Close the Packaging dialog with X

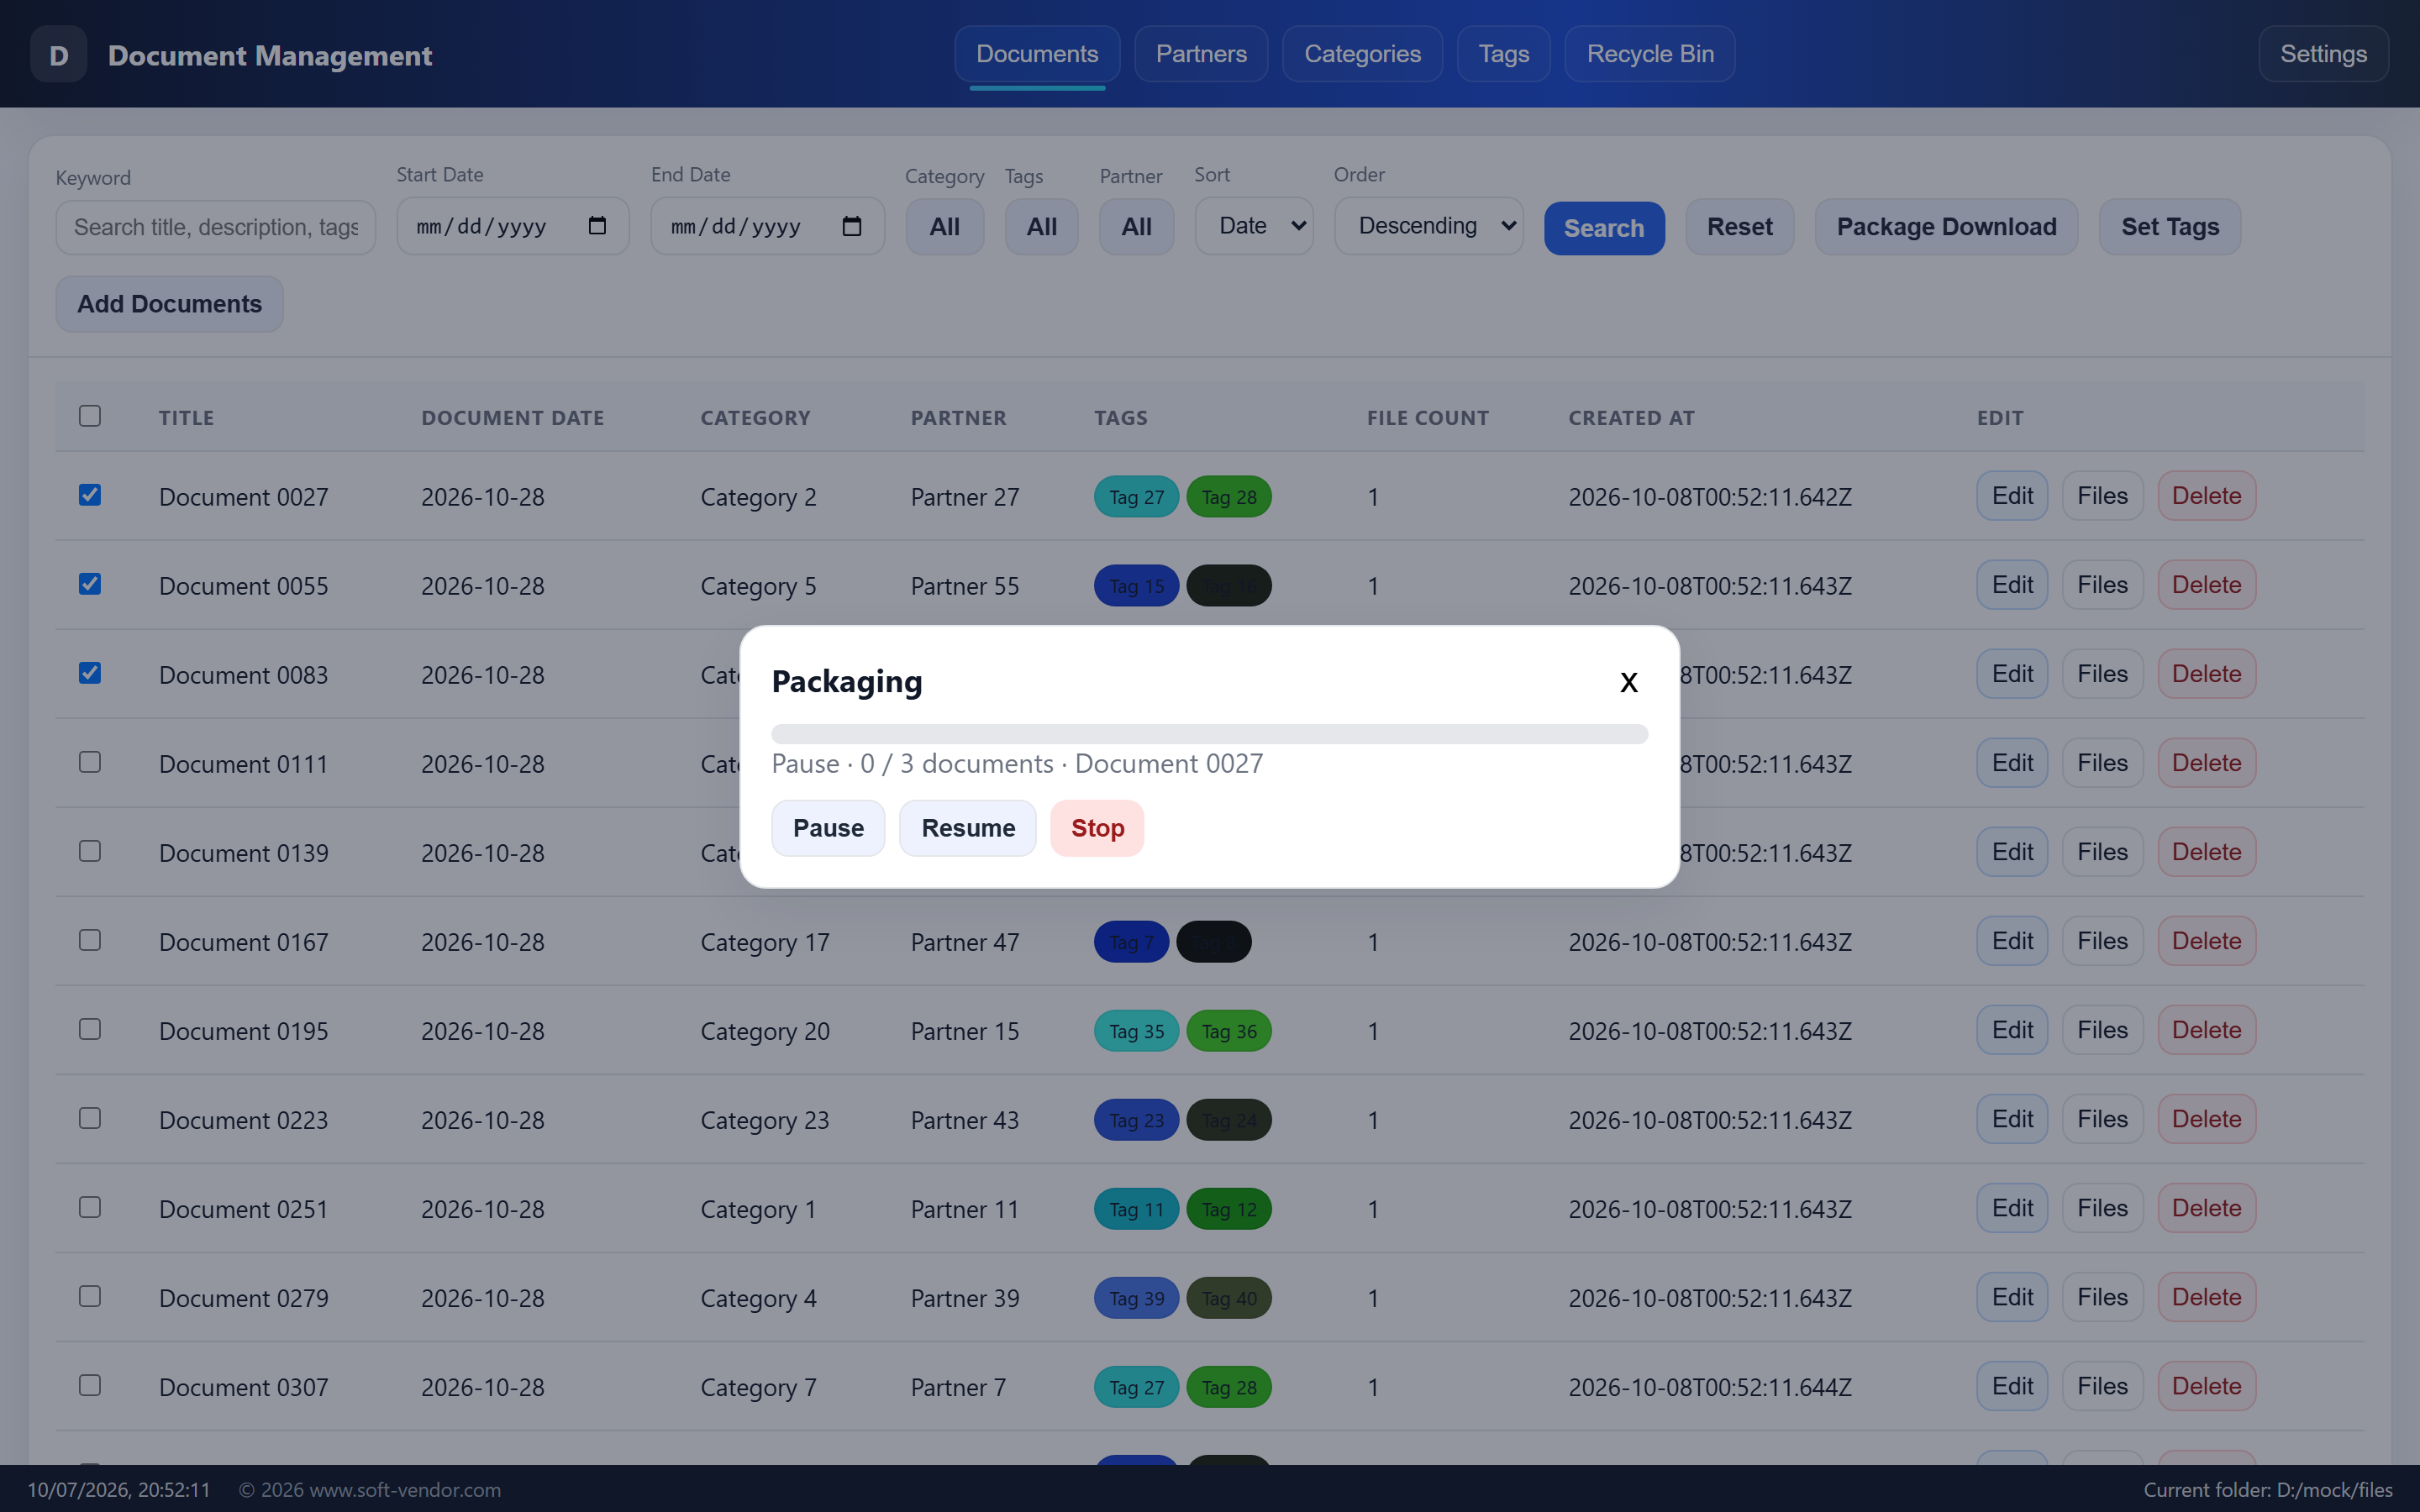[1628, 682]
